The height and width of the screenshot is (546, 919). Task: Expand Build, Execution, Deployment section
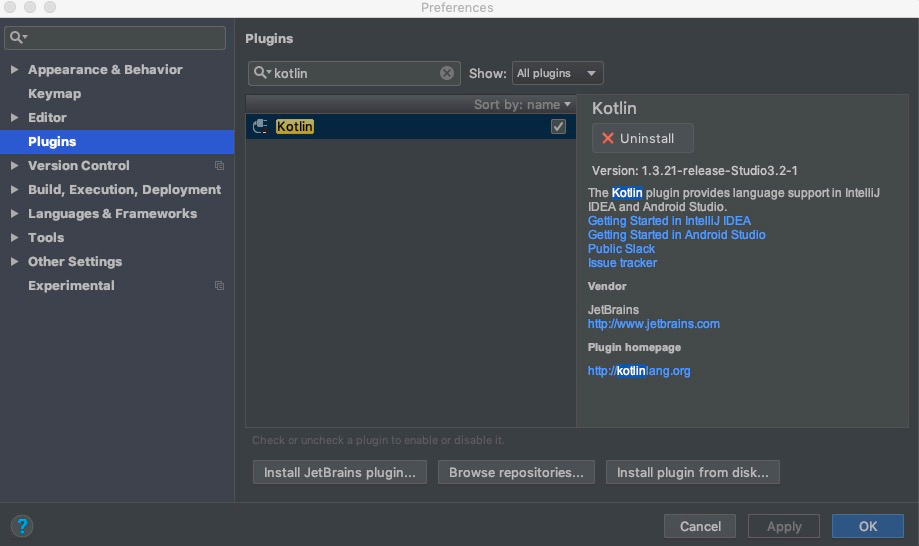pyautogui.click(x=14, y=190)
